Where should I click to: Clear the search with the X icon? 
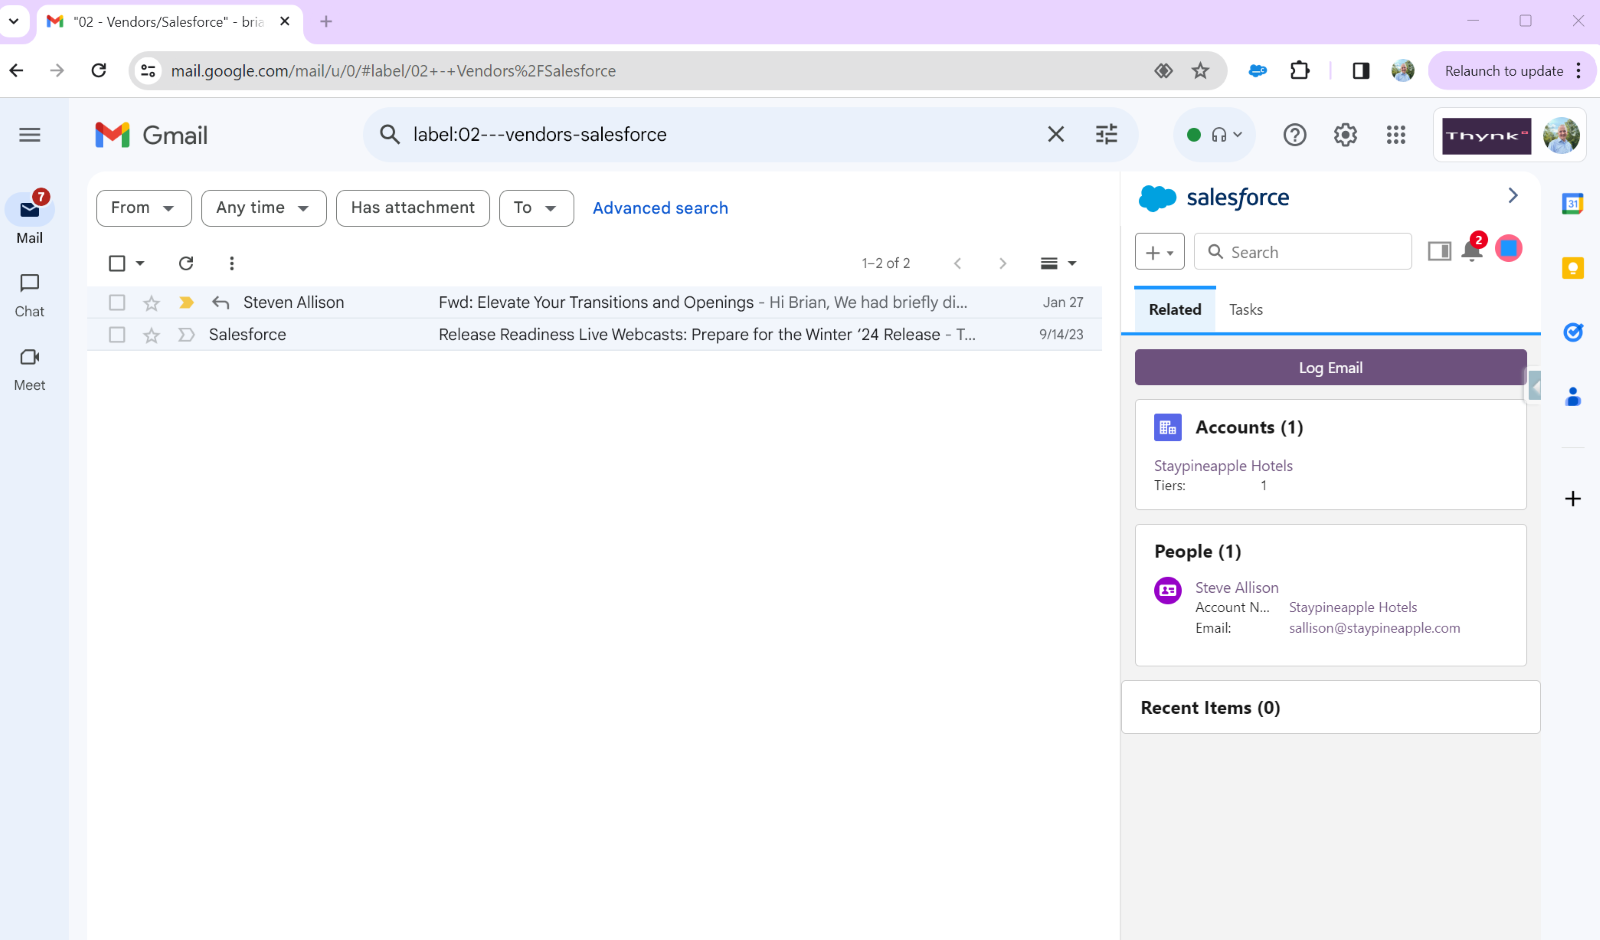(1056, 134)
